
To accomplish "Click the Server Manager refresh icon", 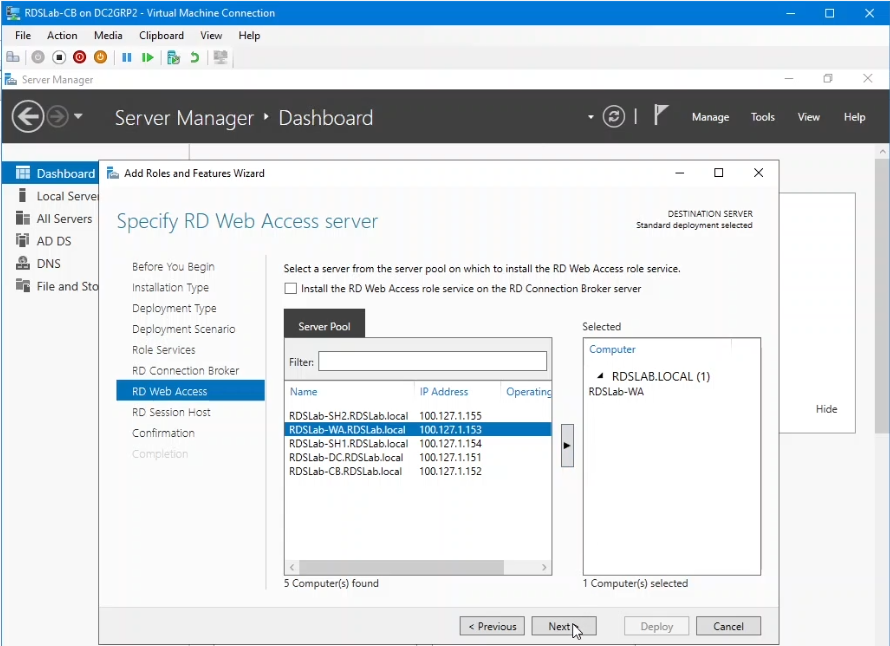I will [x=614, y=117].
